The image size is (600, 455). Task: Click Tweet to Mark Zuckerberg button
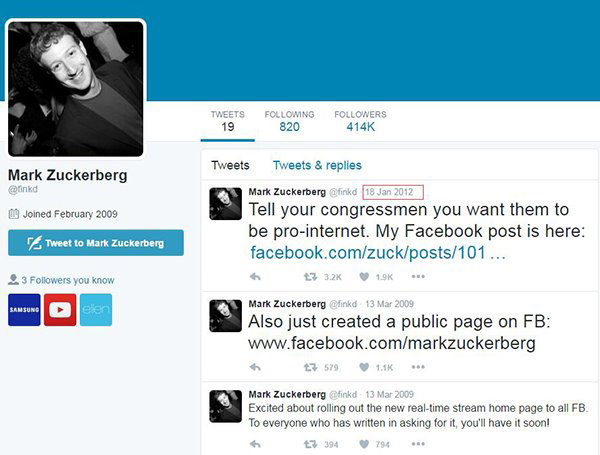tap(96, 243)
